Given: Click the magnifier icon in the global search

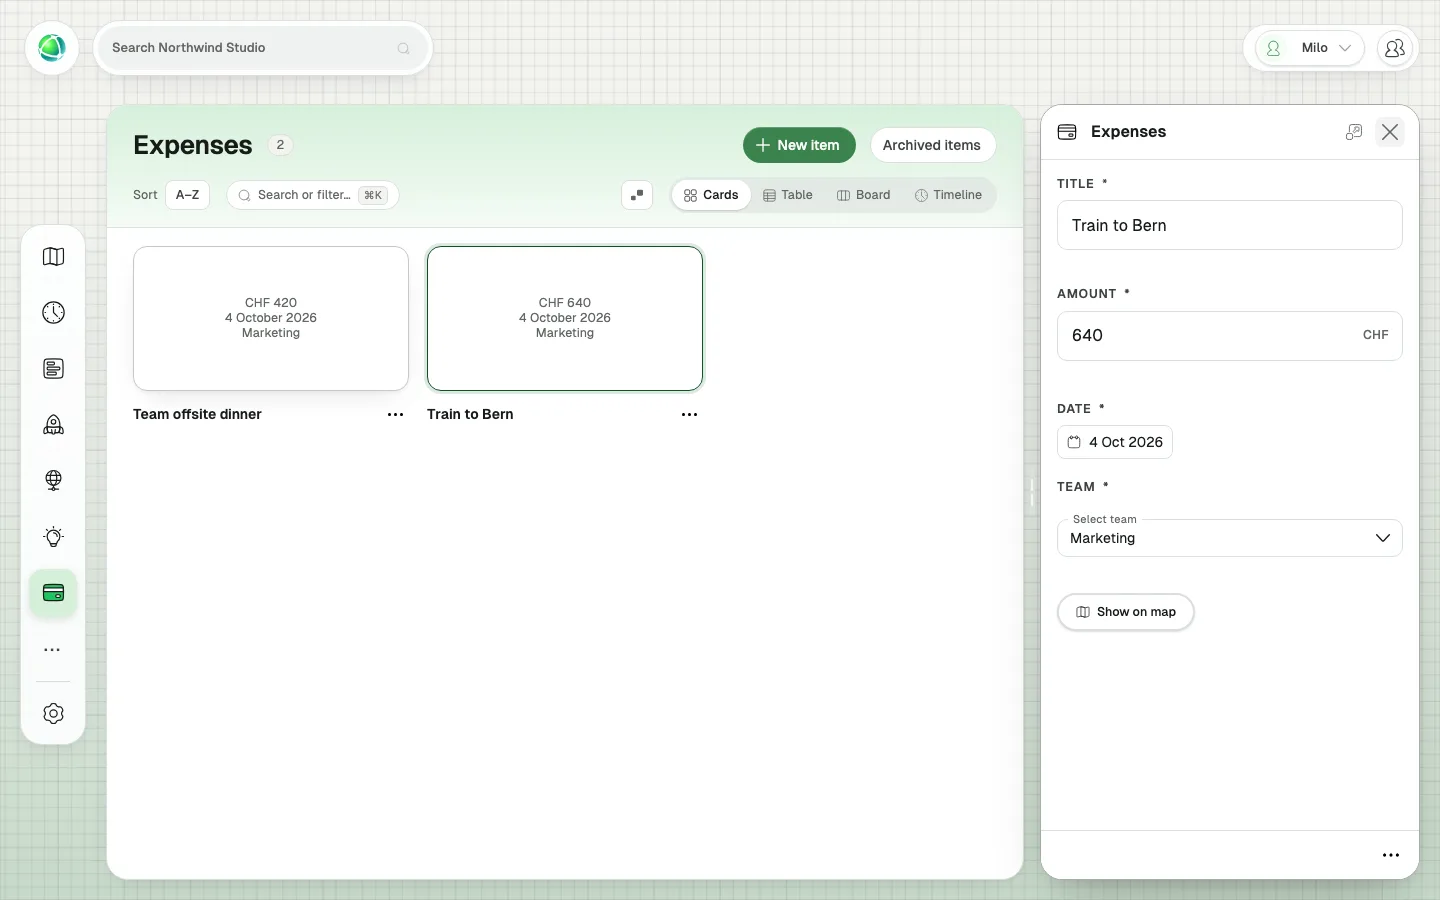Looking at the screenshot, I should pos(404,48).
